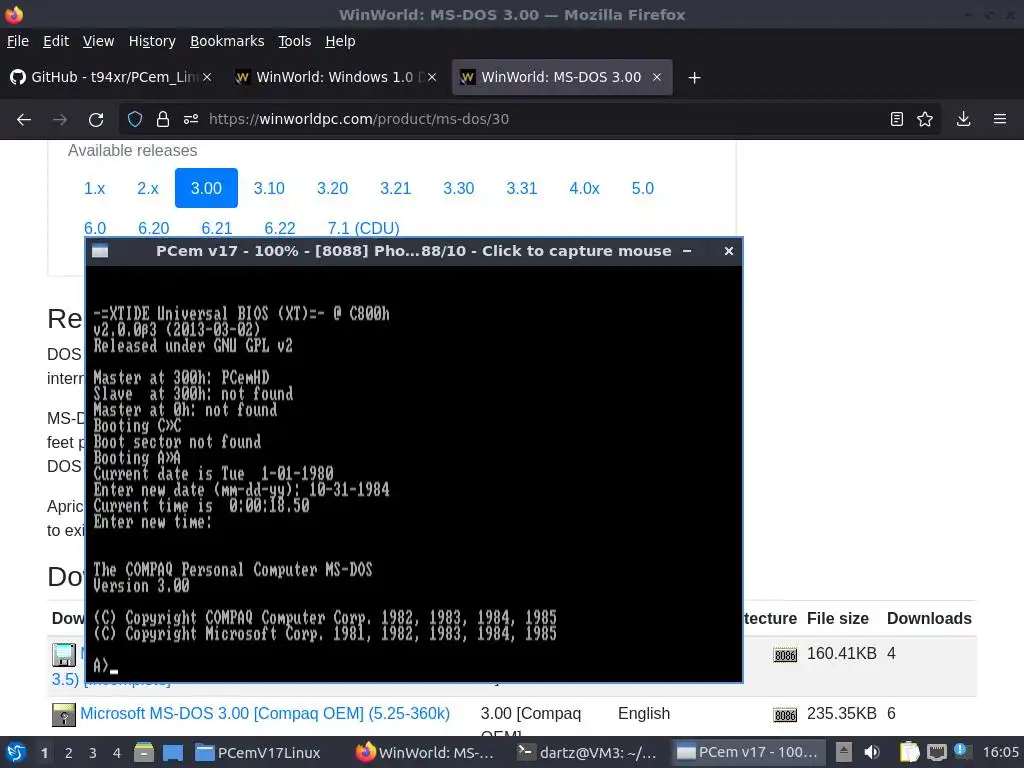1024x768 pixels.
Task: Select the WinWorld MS-DOS 3.00 tab
Action: pos(562,77)
